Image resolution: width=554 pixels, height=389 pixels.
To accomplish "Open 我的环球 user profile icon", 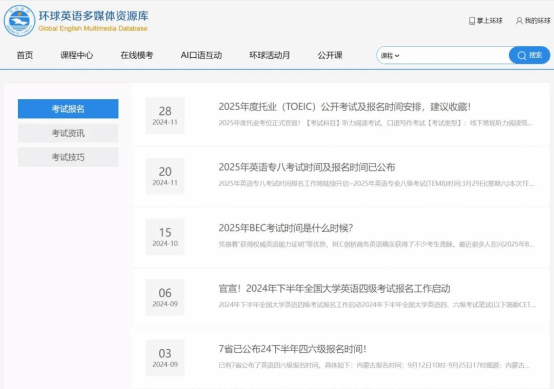I will tap(533, 21).
